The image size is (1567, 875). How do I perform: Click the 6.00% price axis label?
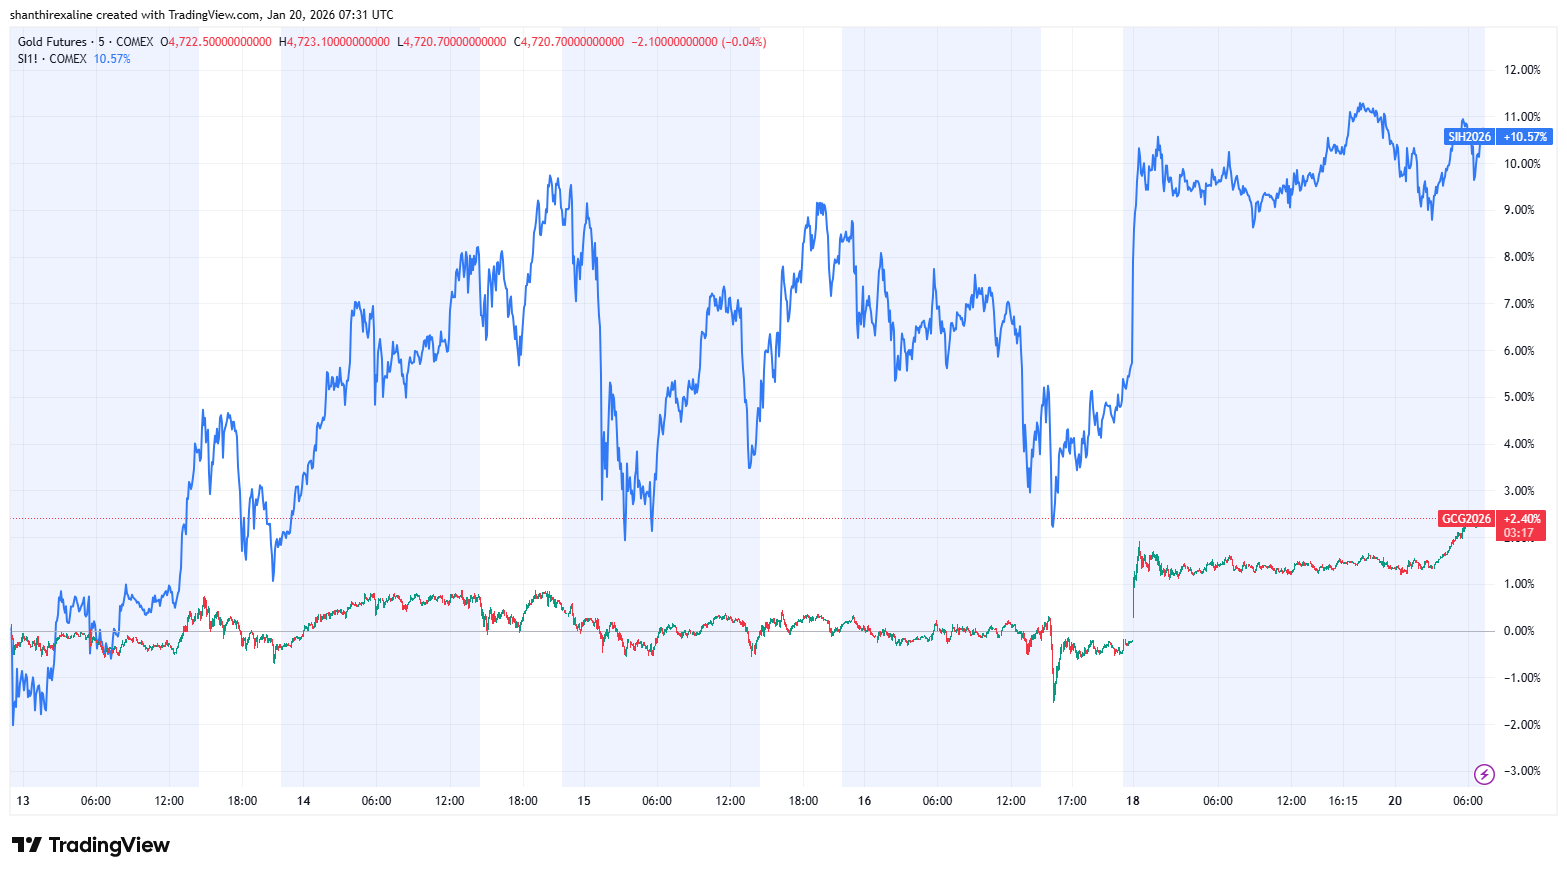1519,351
